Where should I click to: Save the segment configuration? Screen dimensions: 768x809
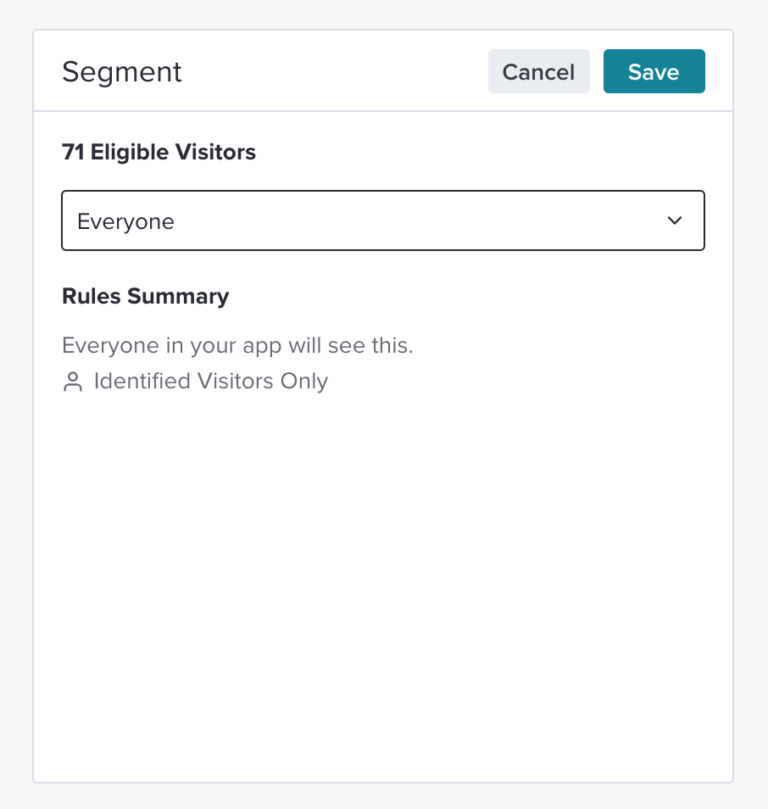tap(653, 71)
